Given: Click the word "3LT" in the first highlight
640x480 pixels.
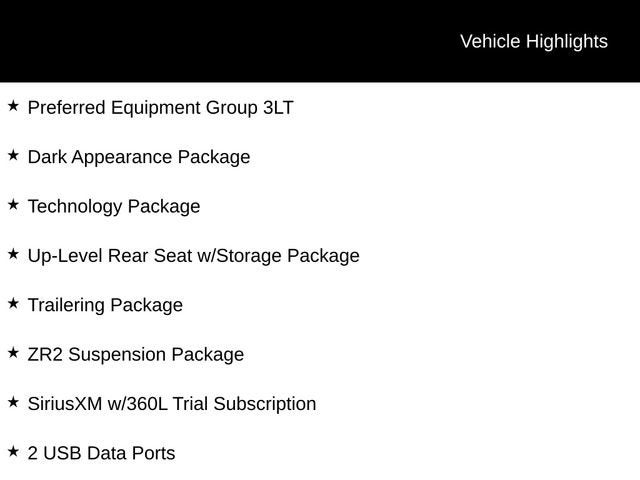Looking at the screenshot, I should click(x=277, y=107).
